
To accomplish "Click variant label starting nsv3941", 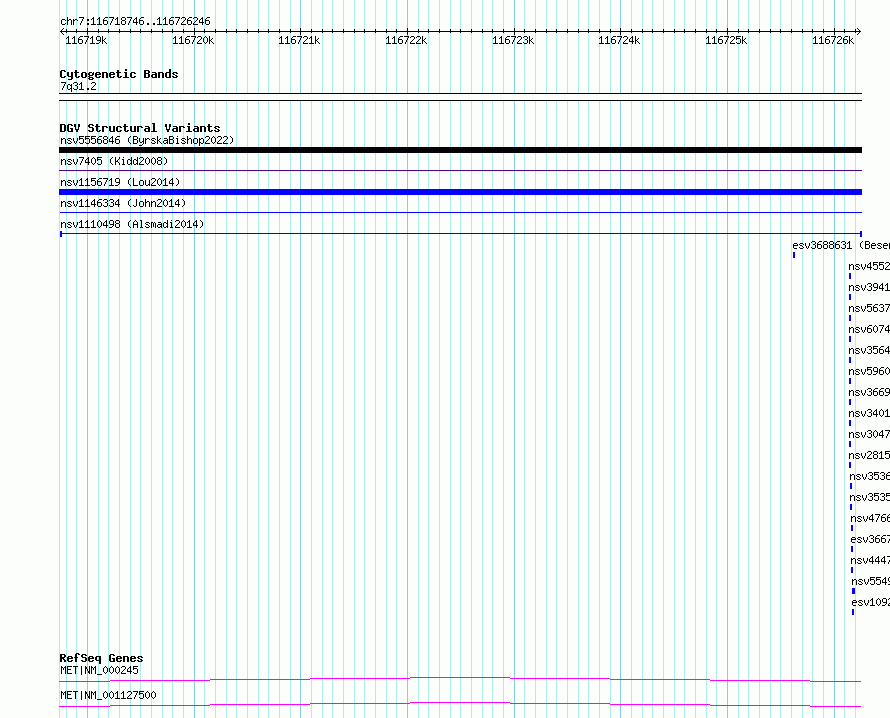I will point(869,287).
